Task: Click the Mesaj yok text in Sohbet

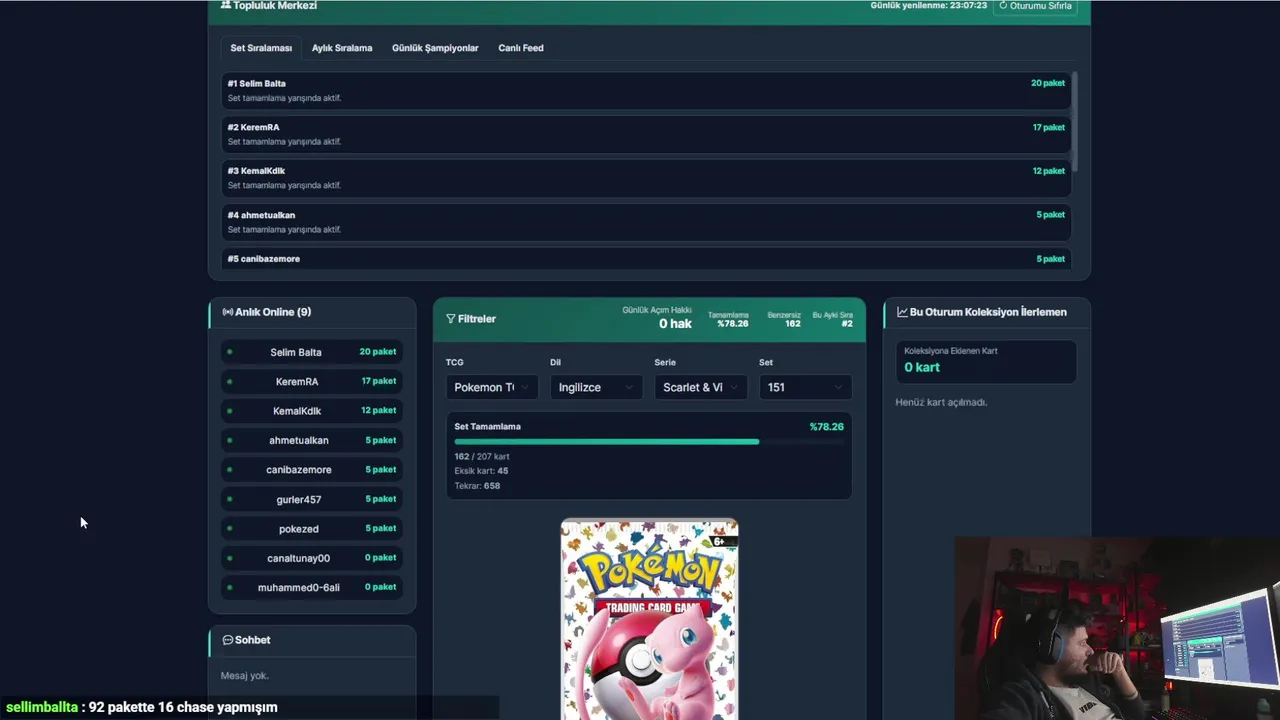Action: [x=245, y=676]
